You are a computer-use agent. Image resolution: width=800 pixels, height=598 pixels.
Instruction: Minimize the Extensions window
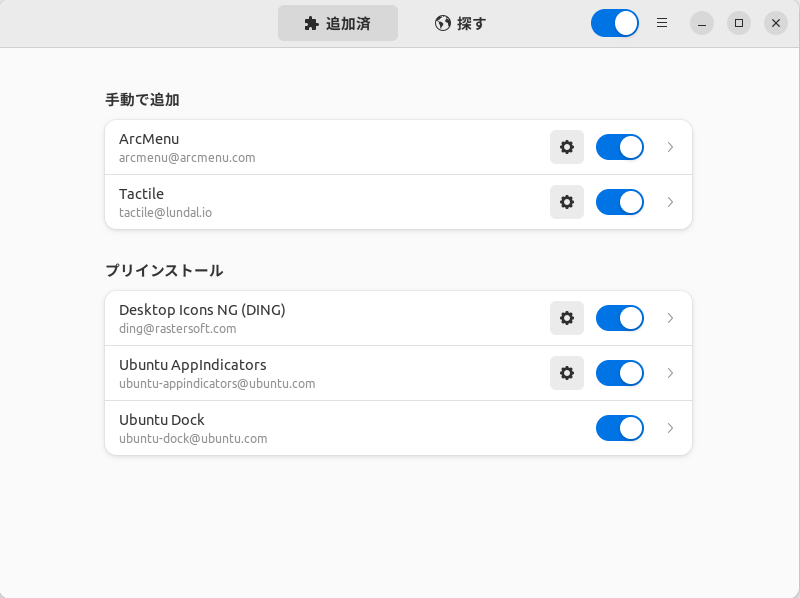pos(702,23)
